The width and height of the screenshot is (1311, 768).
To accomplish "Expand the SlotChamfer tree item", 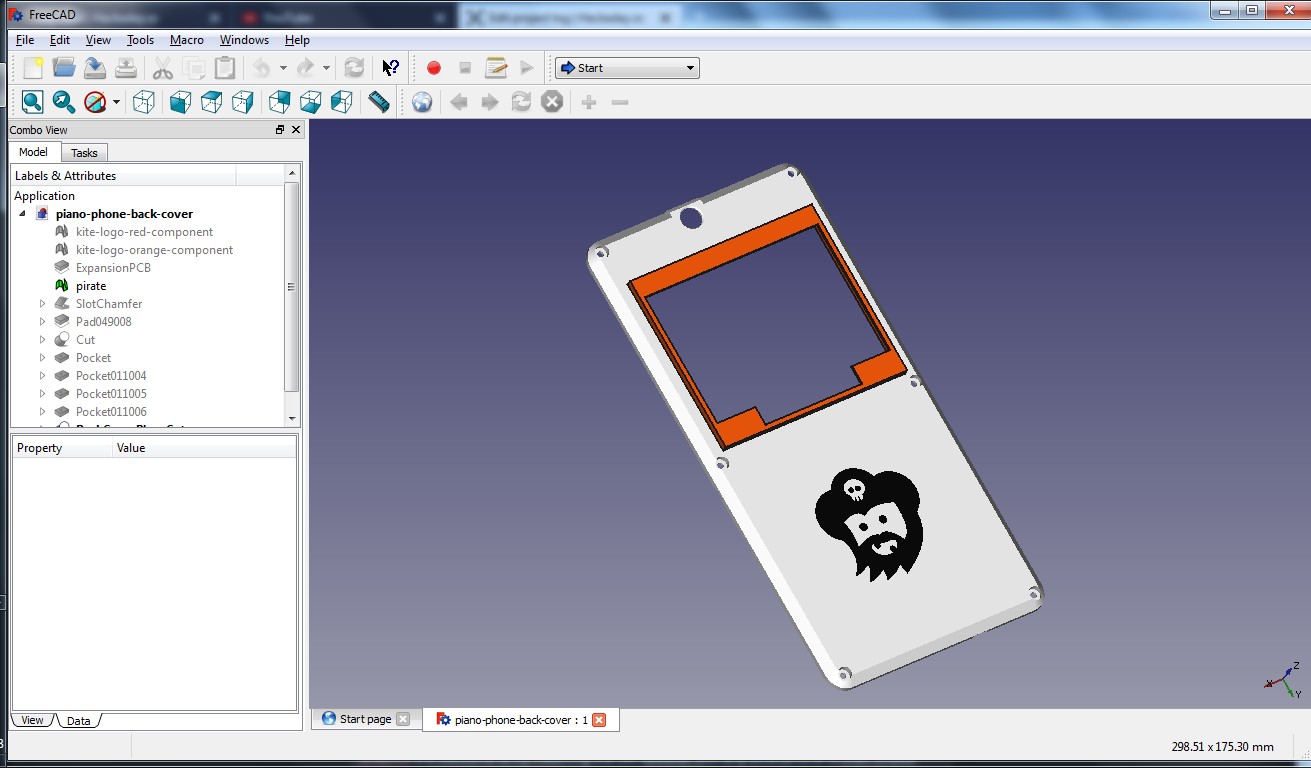I will (x=42, y=304).
